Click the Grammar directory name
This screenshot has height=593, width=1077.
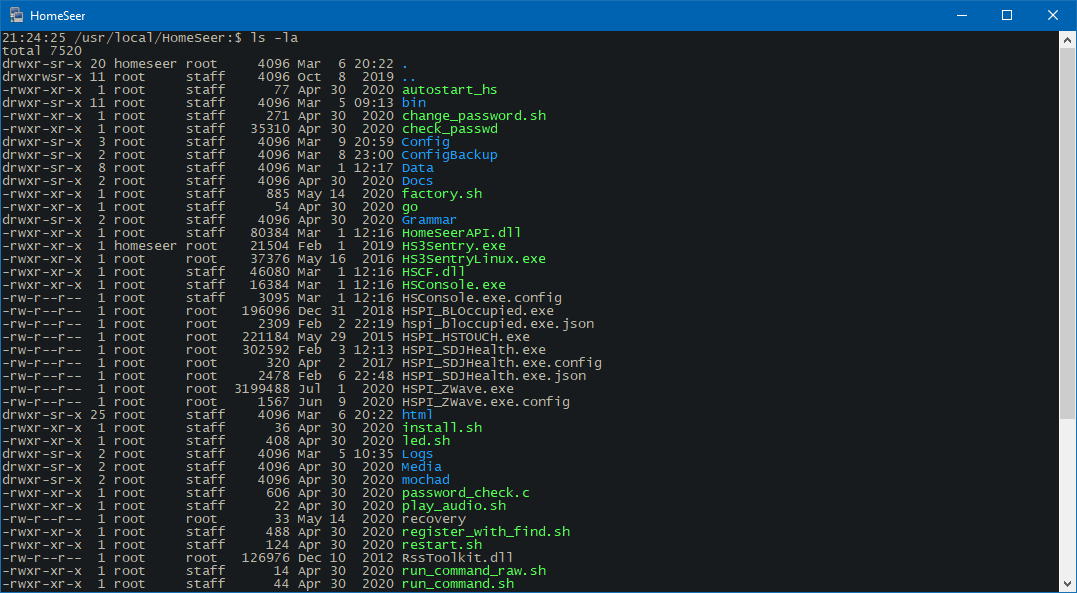click(x=429, y=220)
